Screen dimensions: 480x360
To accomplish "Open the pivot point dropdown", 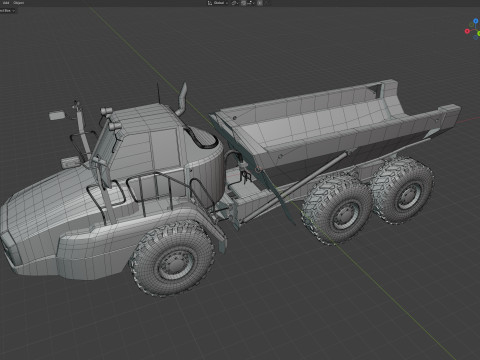I will click(235, 3).
